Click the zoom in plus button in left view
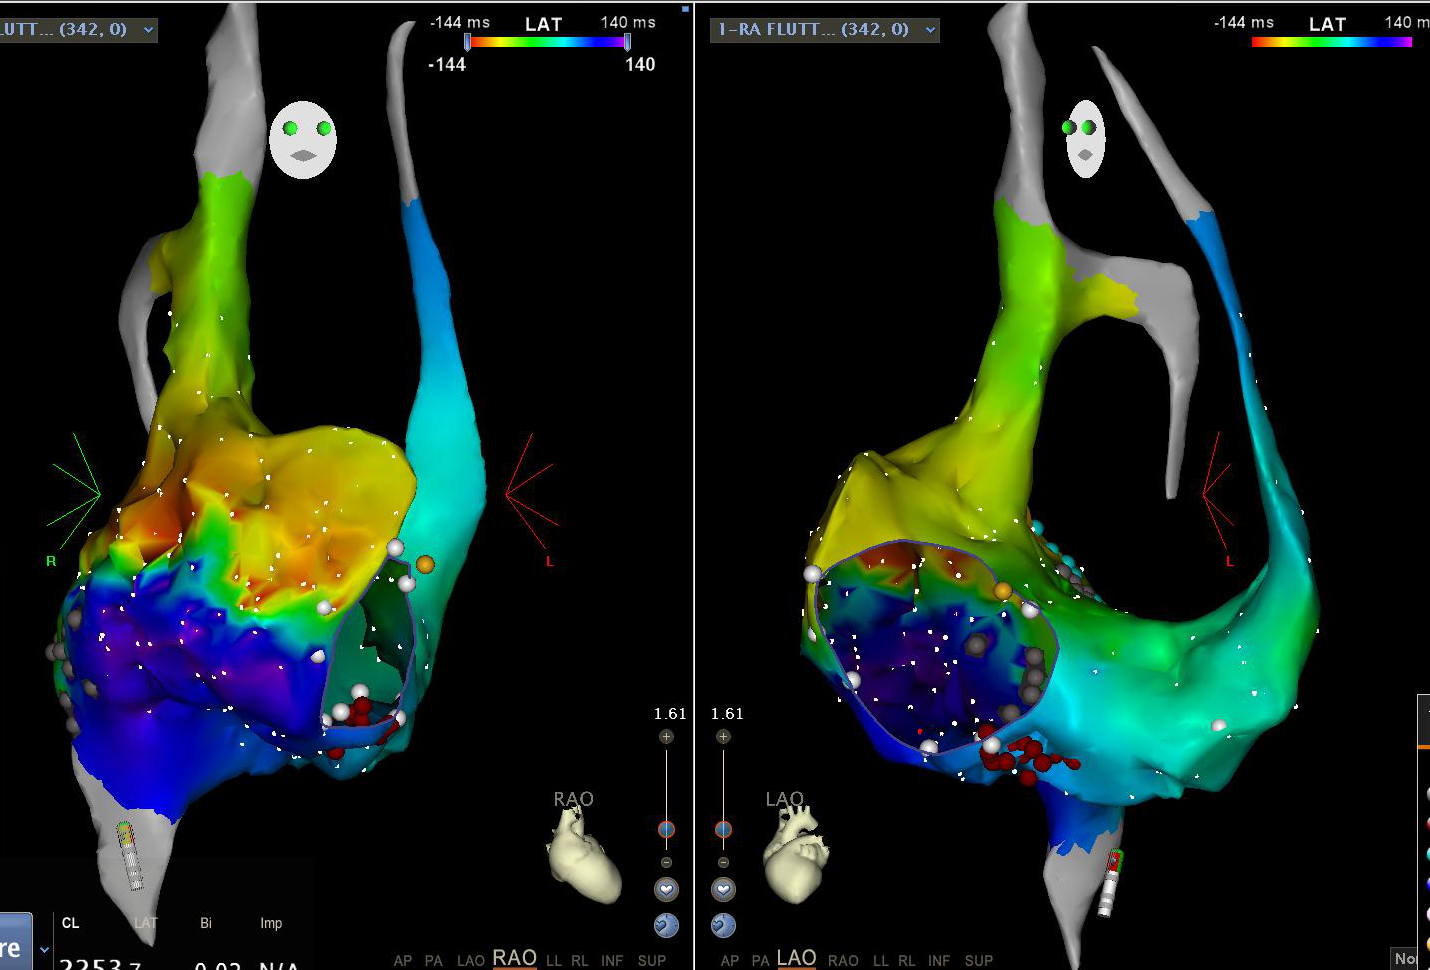The image size is (1430, 970). coord(666,737)
